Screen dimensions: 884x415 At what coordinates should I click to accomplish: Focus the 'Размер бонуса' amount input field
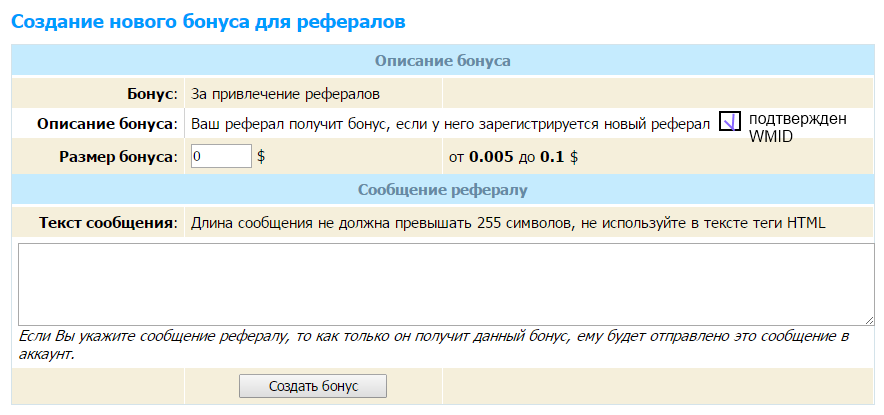(x=220, y=156)
